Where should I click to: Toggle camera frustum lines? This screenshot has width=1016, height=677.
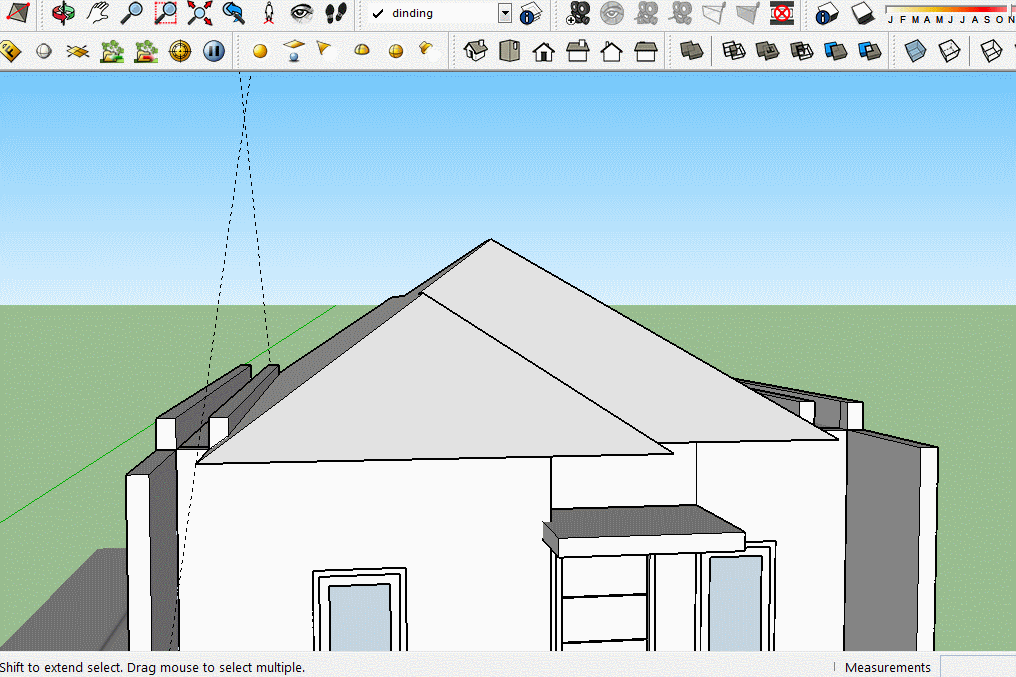point(713,13)
